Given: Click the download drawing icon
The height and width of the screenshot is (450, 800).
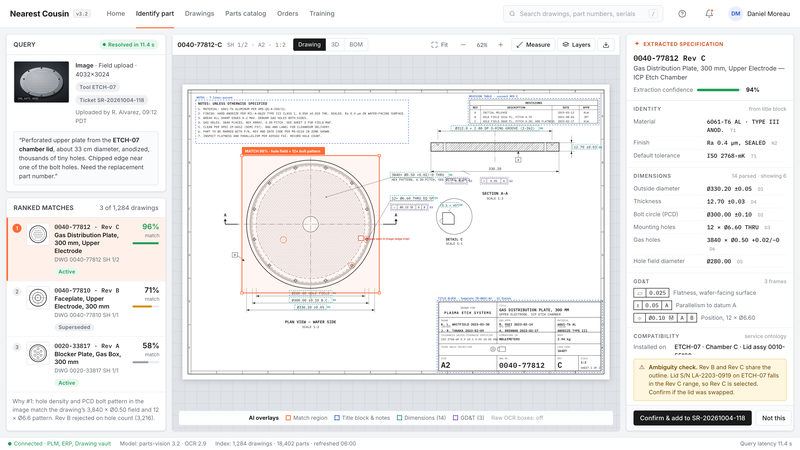Looking at the screenshot, I should click(606, 45).
